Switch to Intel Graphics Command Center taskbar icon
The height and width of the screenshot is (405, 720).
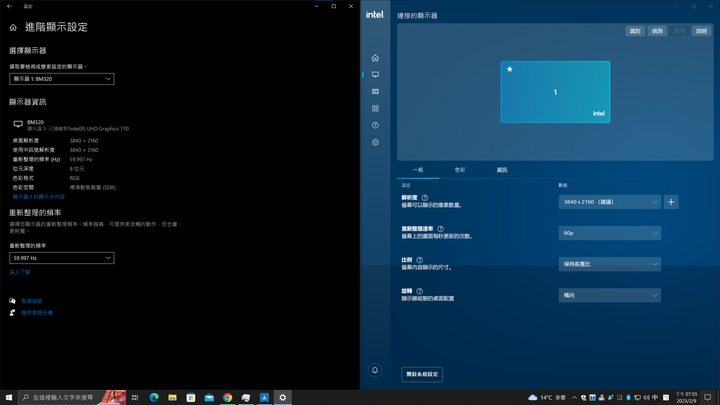coord(264,398)
